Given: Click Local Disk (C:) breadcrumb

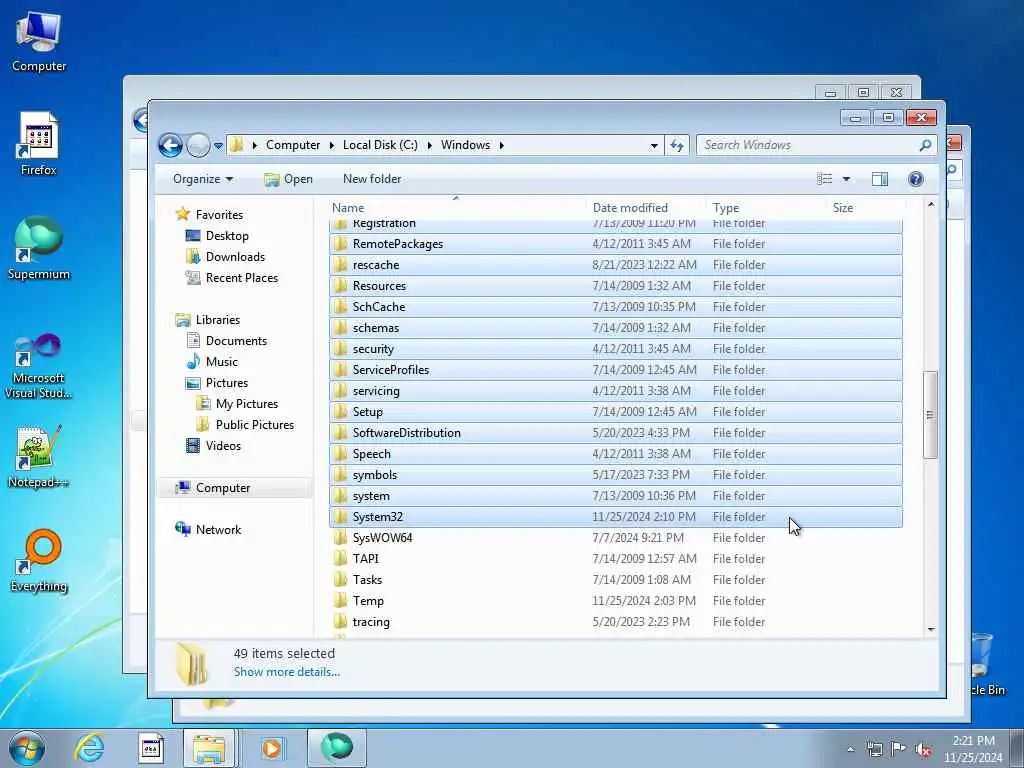Looking at the screenshot, I should click(380, 145).
